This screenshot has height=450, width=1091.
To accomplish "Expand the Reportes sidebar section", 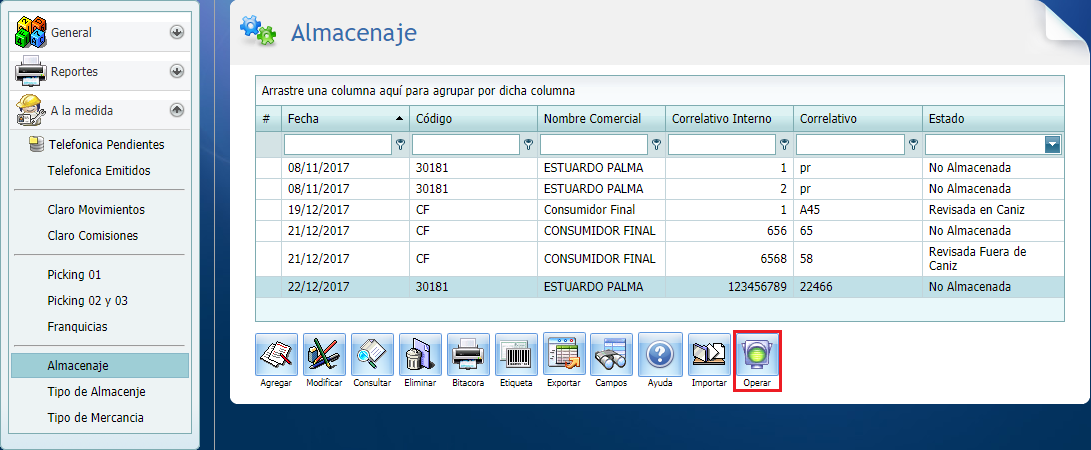I will 177,71.
